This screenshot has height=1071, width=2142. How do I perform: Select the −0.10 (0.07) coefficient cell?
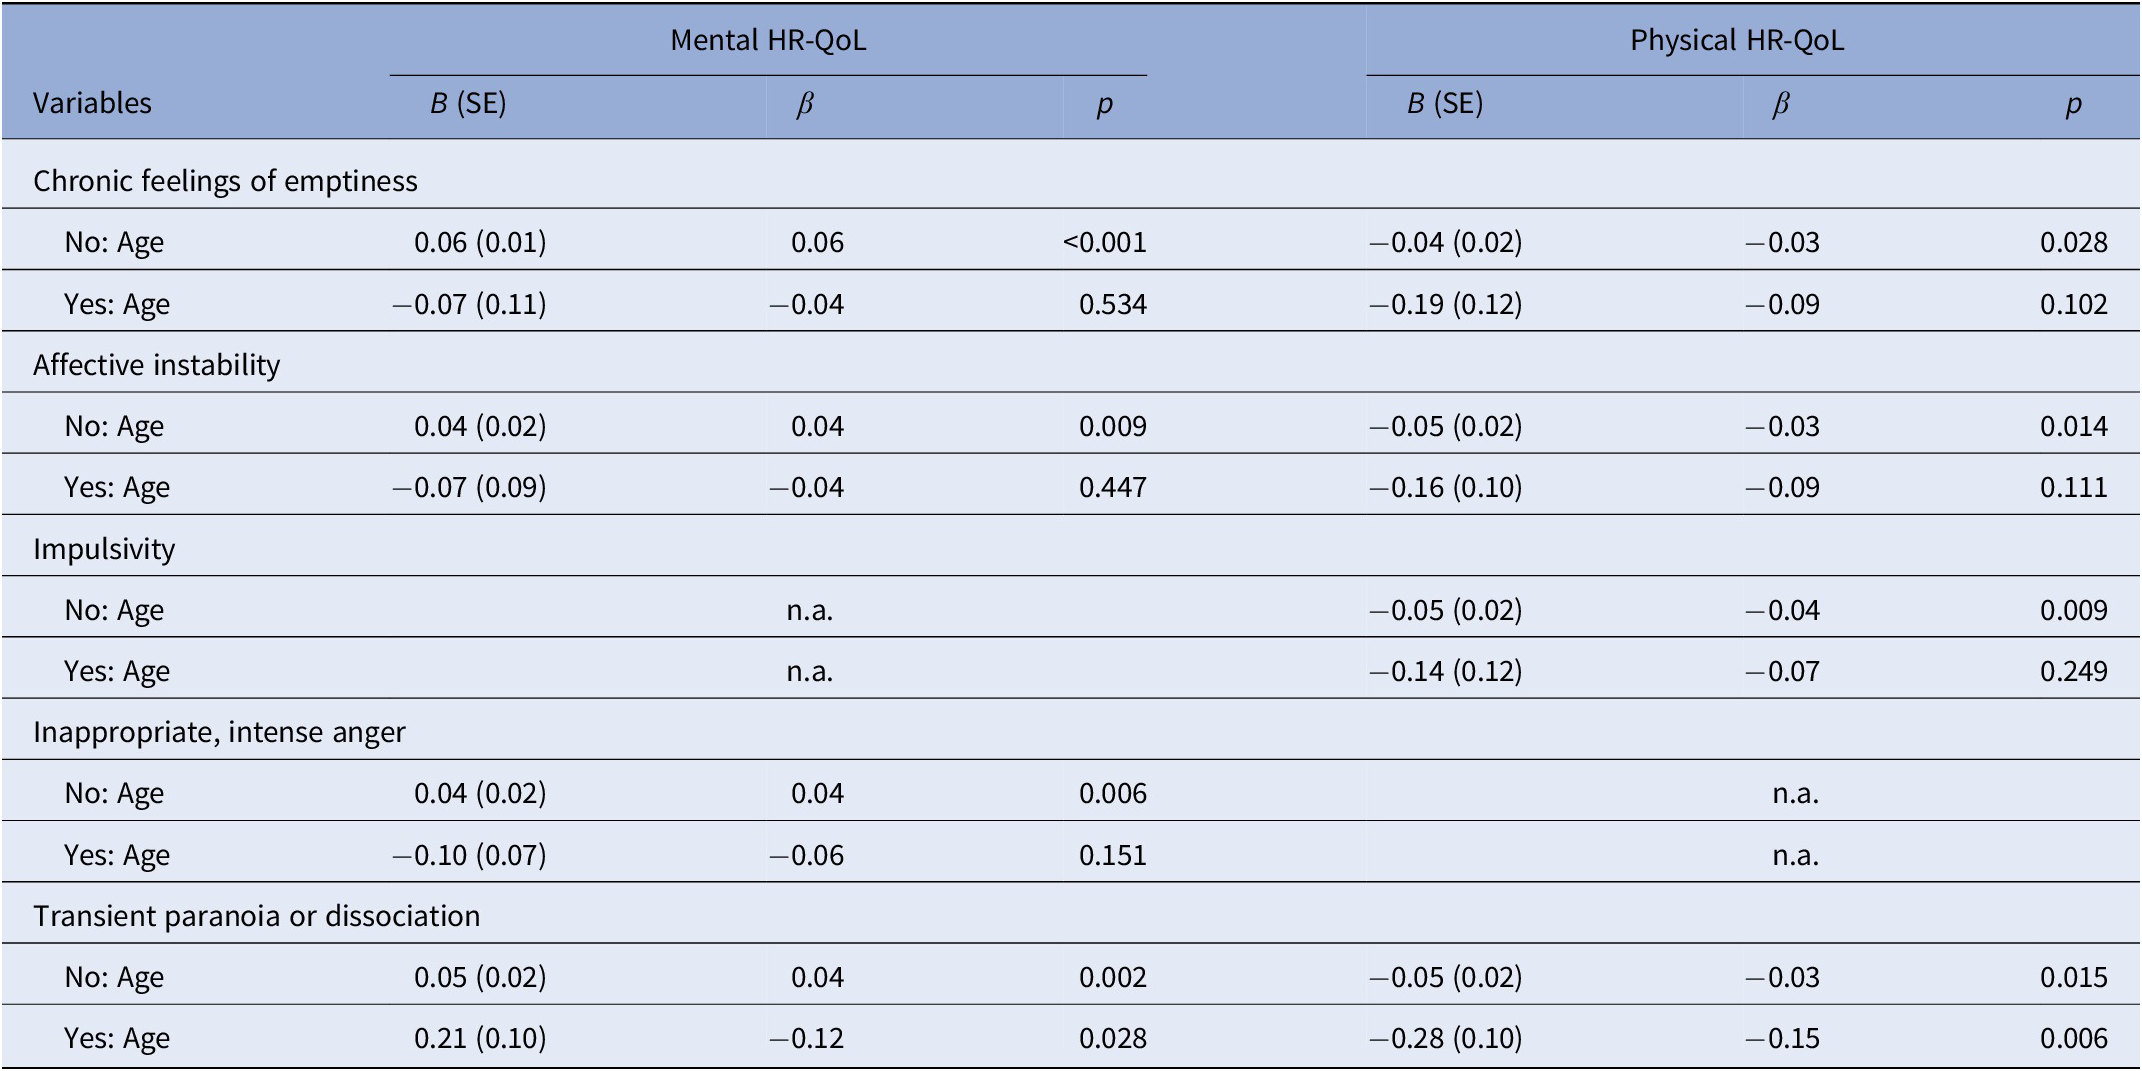pos(469,855)
